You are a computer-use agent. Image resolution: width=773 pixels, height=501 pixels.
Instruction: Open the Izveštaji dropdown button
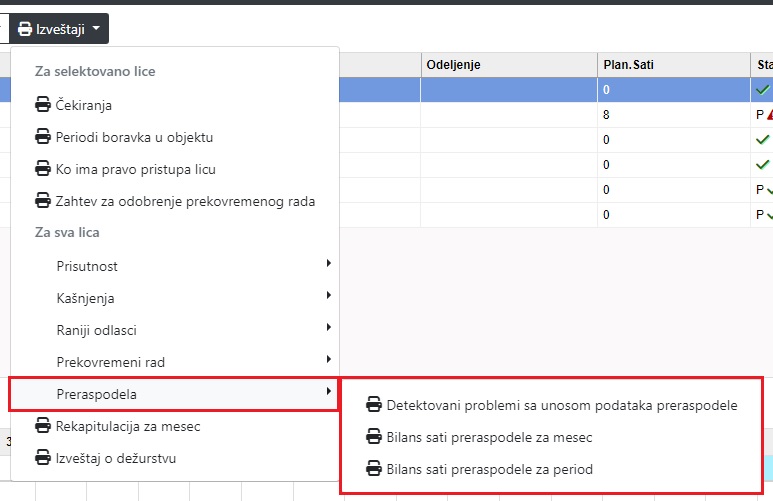tap(60, 29)
